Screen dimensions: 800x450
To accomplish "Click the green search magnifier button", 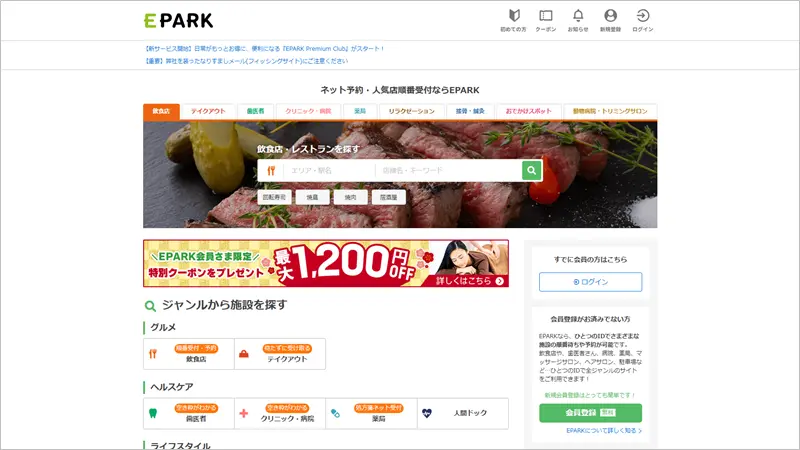I will pos(532,170).
